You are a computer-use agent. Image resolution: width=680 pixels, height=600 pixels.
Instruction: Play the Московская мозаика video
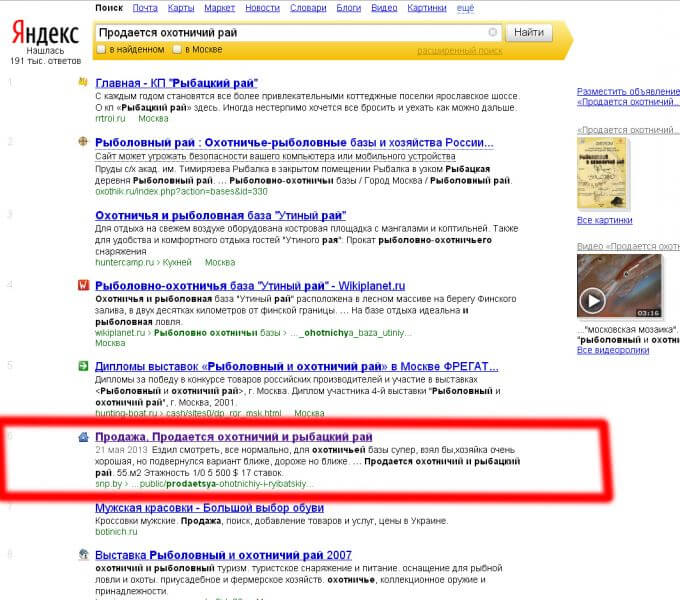(592, 300)
